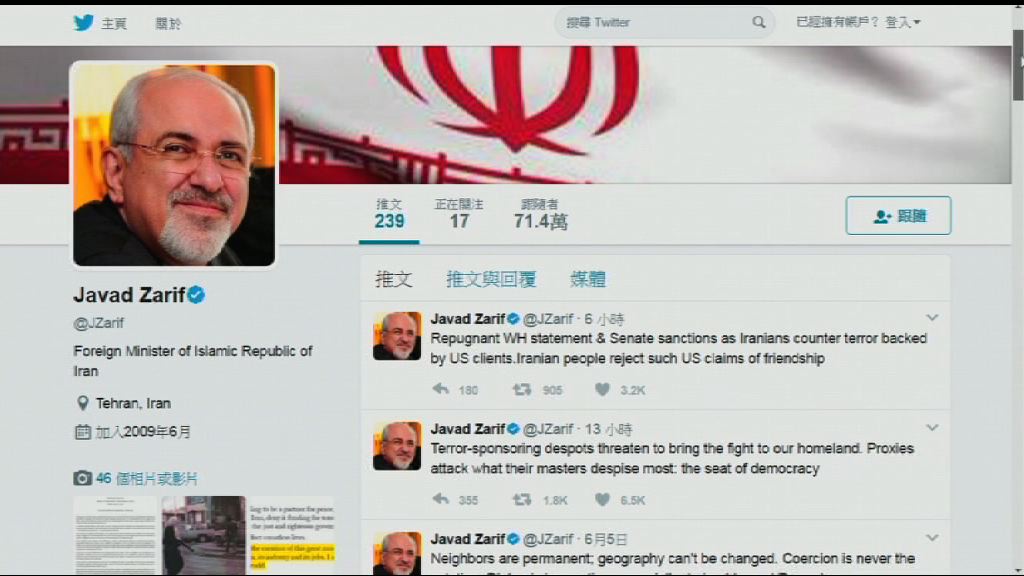
Task: Retweet the 'Terror-sponsoring despots' tweet
Action: [x=521, y=500]
